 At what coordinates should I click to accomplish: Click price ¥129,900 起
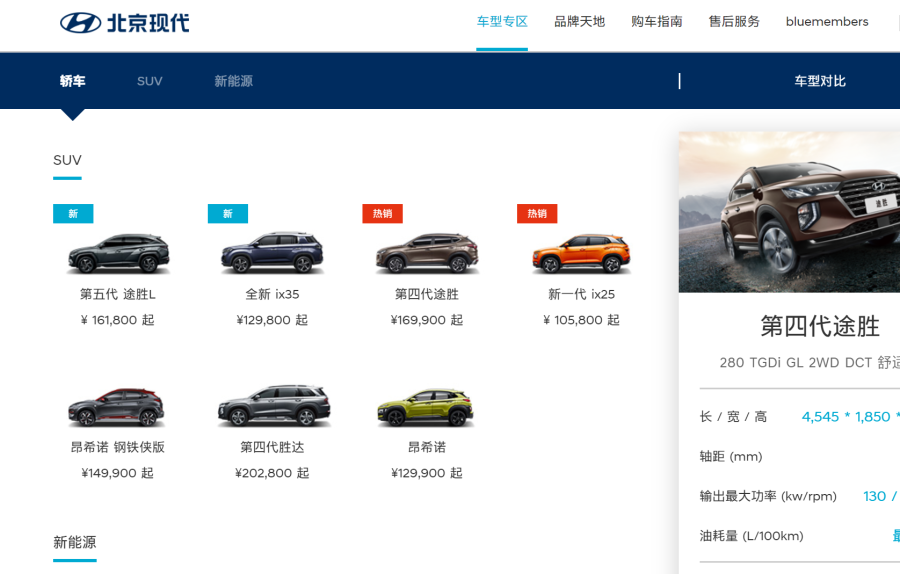(427, 473)
